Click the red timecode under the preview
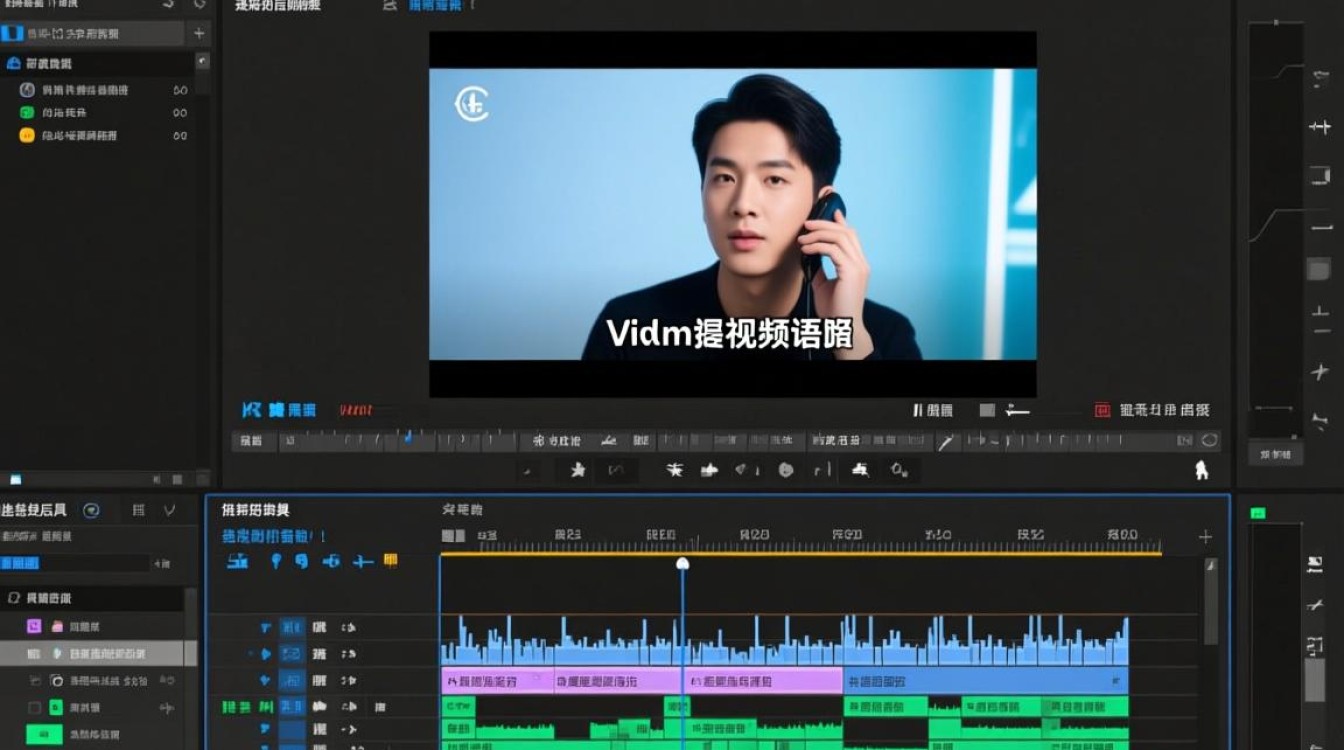 coord(356,410)
